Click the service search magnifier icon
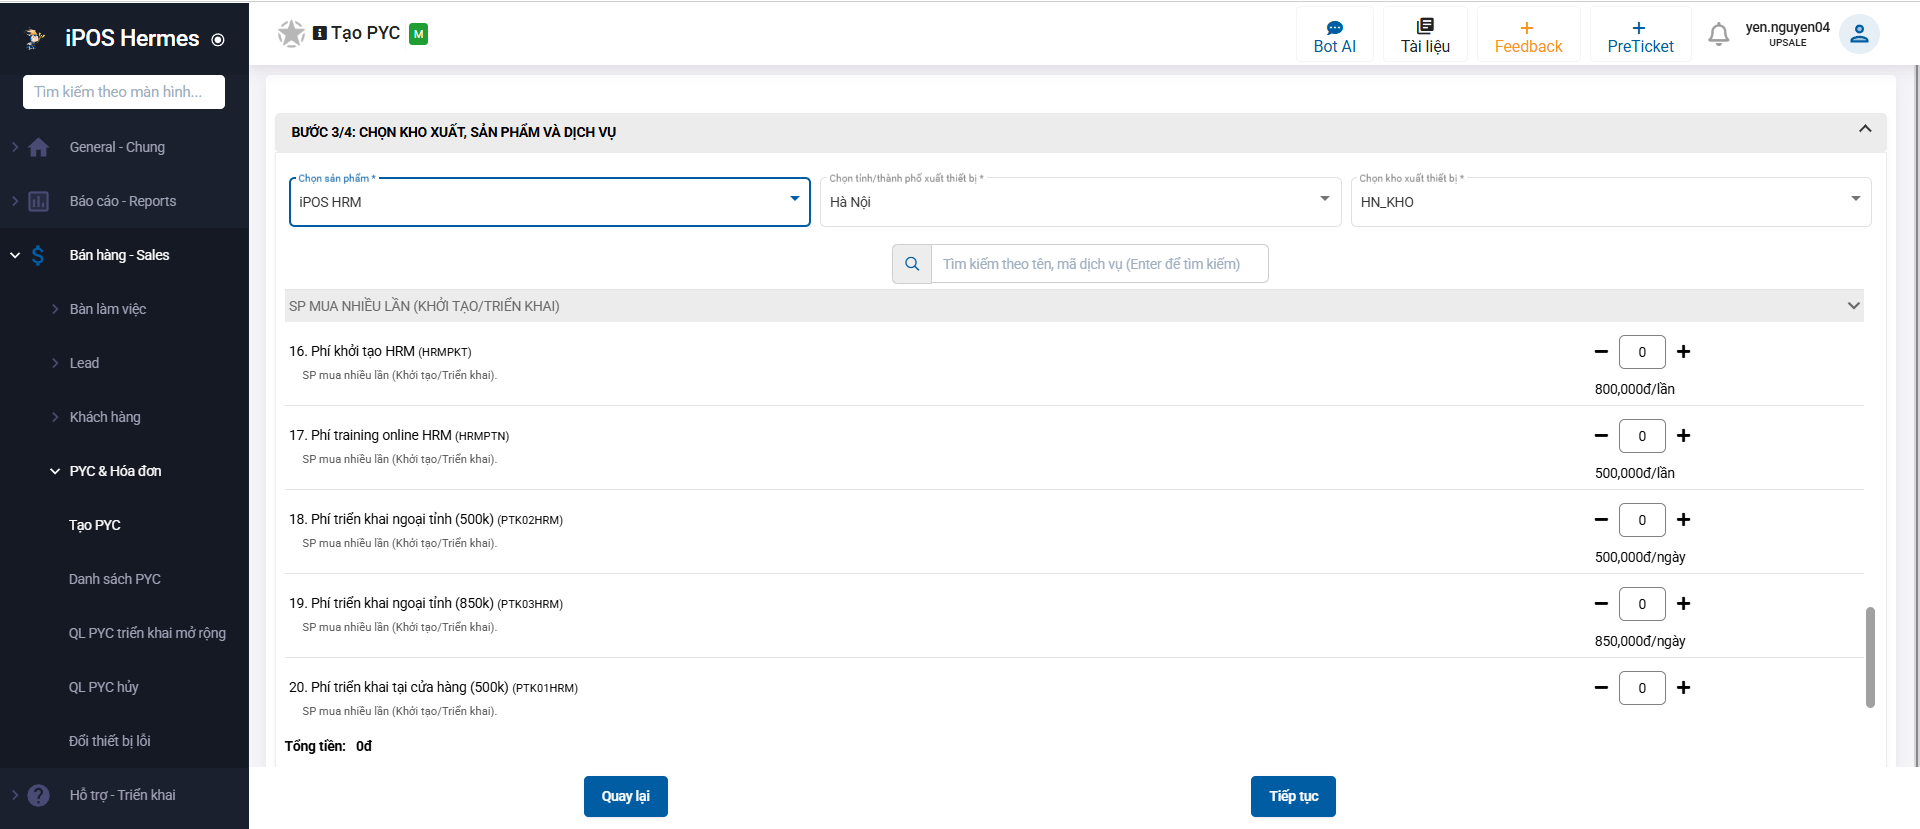 912,264
